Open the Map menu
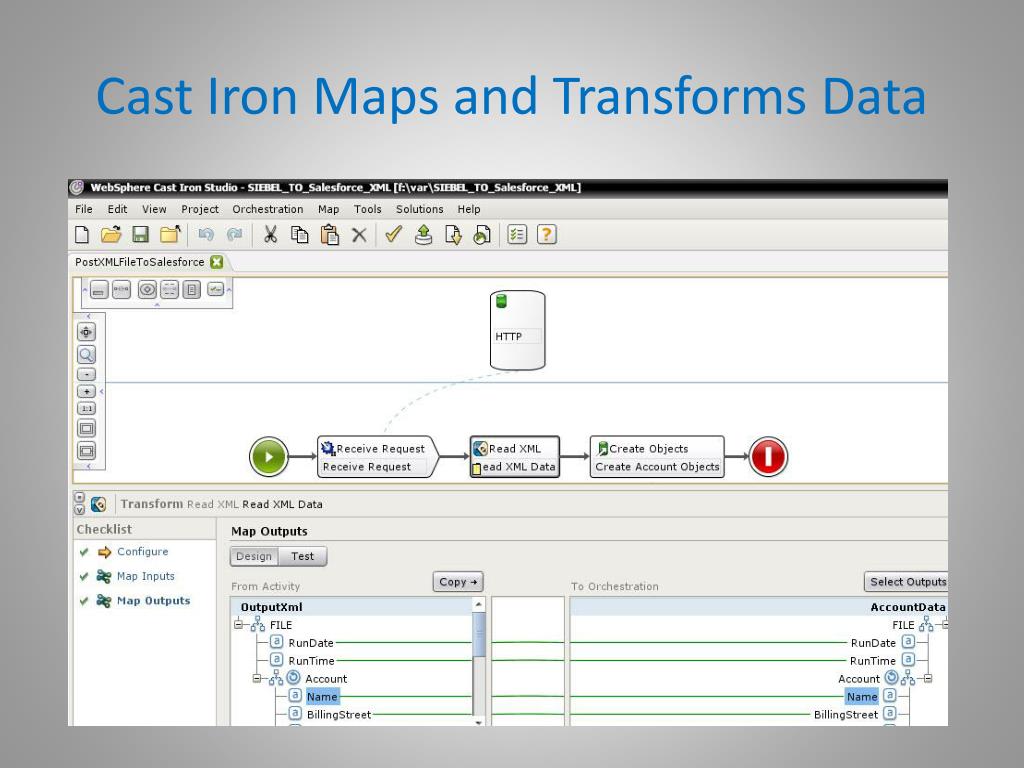 tap(328, 209)
